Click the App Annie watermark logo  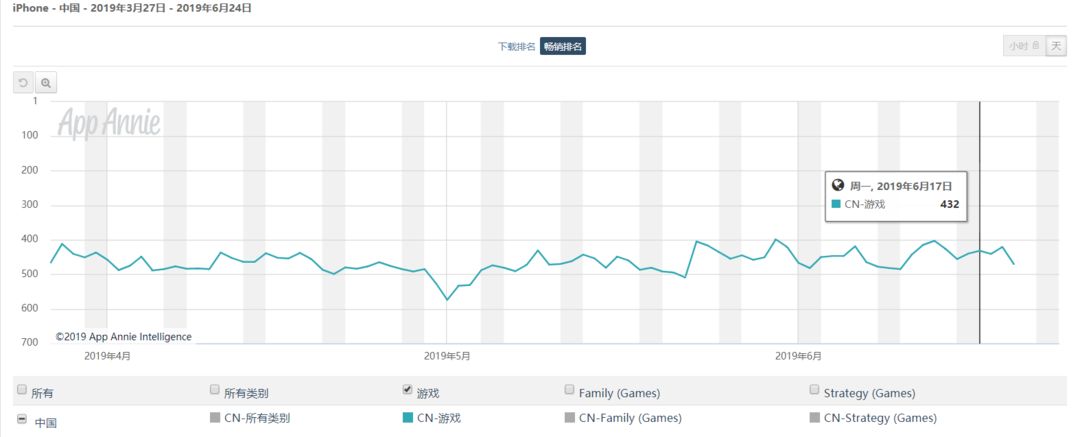click(x=109, y=123)
